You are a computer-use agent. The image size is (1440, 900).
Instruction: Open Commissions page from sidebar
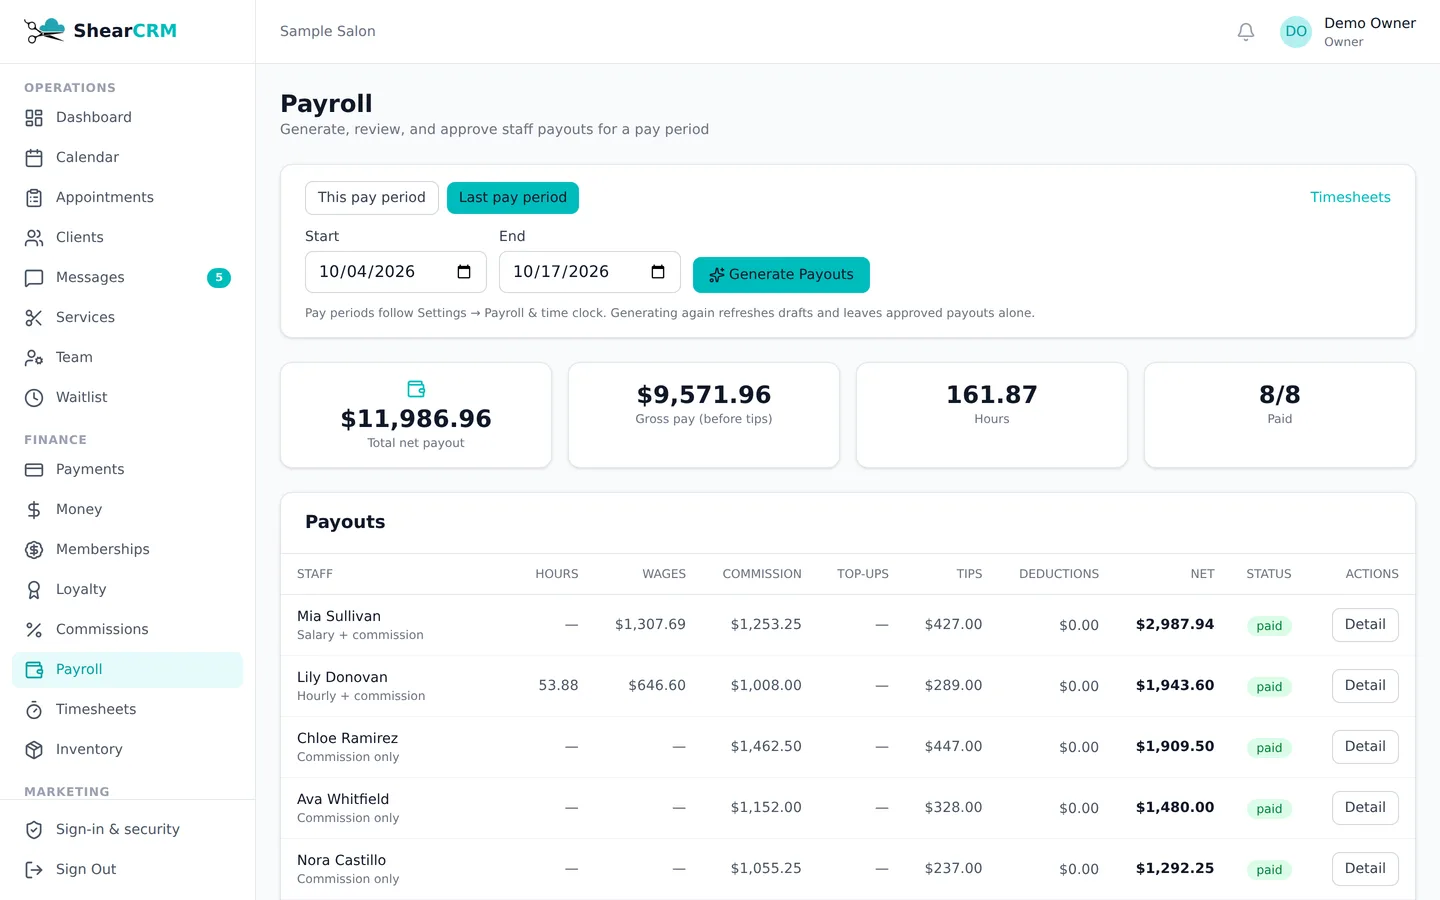coord(127,630)
